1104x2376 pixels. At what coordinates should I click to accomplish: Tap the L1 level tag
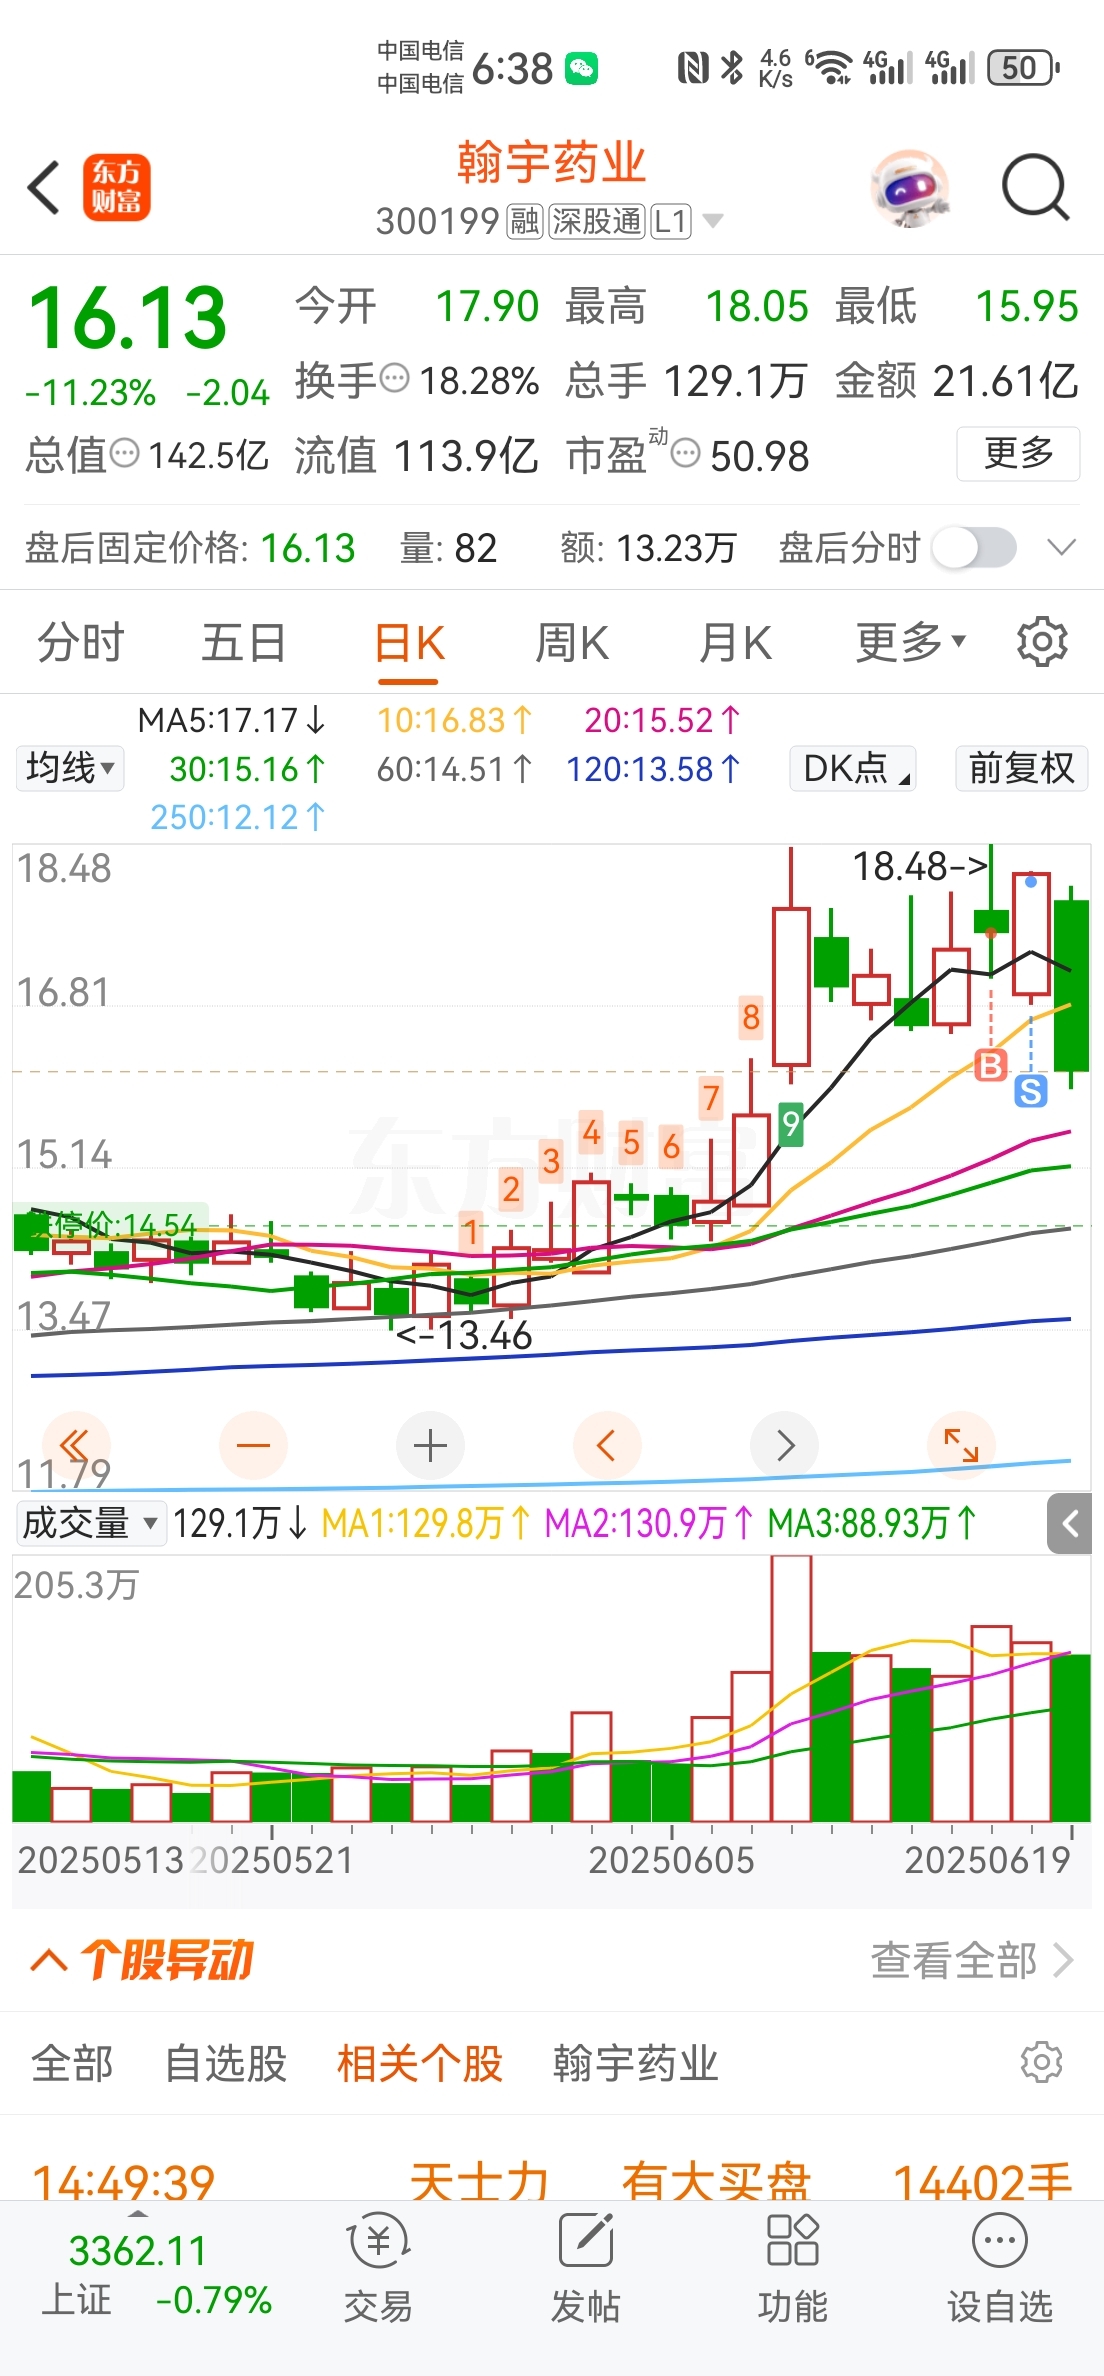[x=671, y=221]
